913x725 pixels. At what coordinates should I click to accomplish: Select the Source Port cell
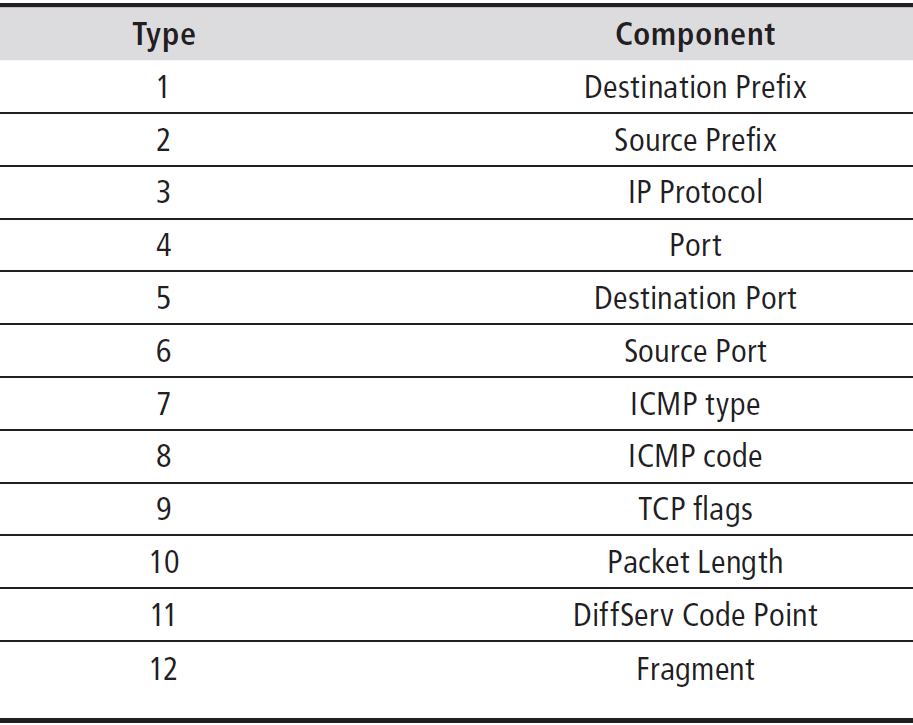[695, 351]
